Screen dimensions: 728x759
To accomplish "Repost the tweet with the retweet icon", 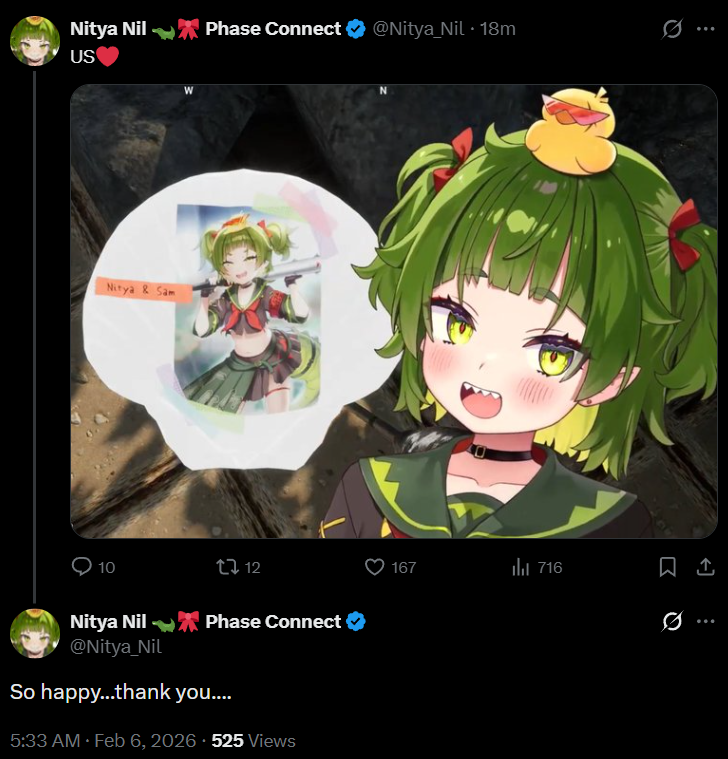I will (x=227, y=566).
